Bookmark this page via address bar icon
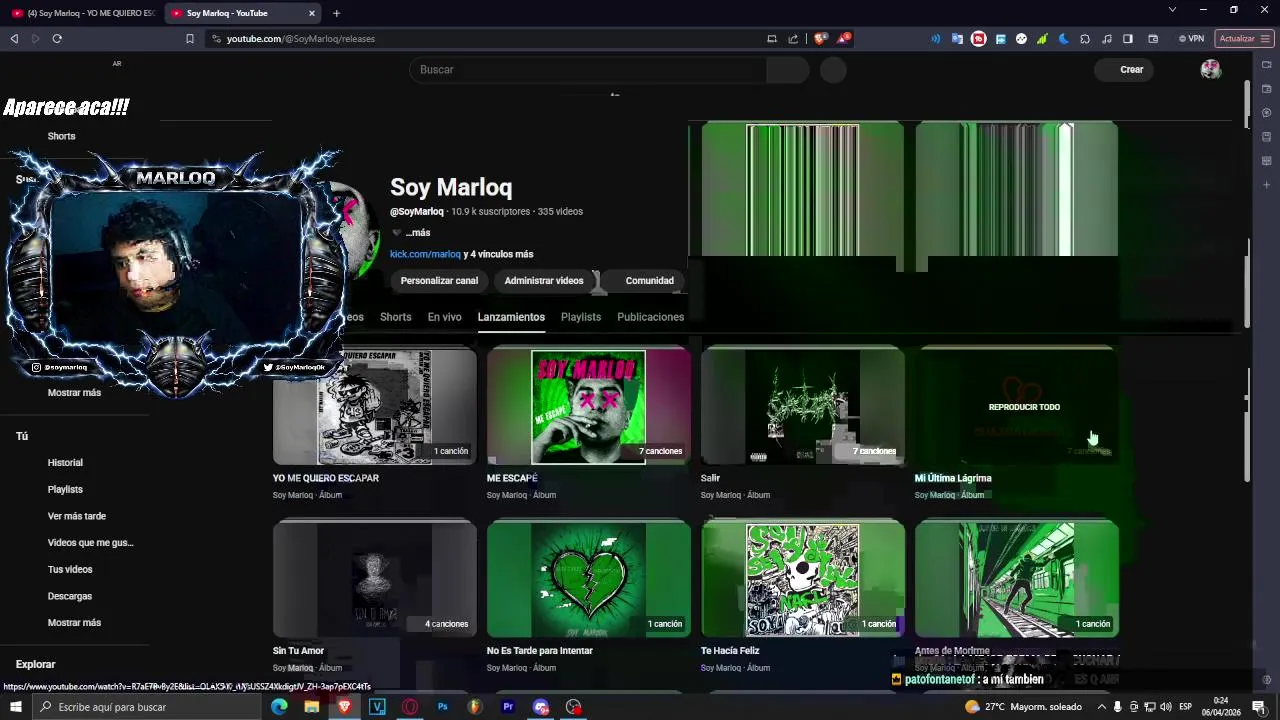The height and width of the screenshot is (720, 1280). 190,39
